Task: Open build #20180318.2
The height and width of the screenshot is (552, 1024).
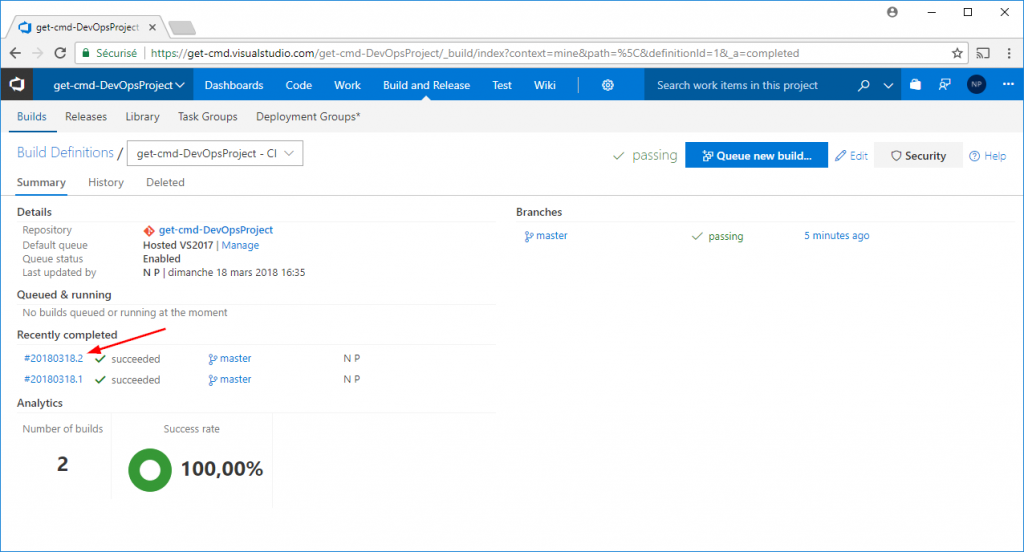Action: 54,358
